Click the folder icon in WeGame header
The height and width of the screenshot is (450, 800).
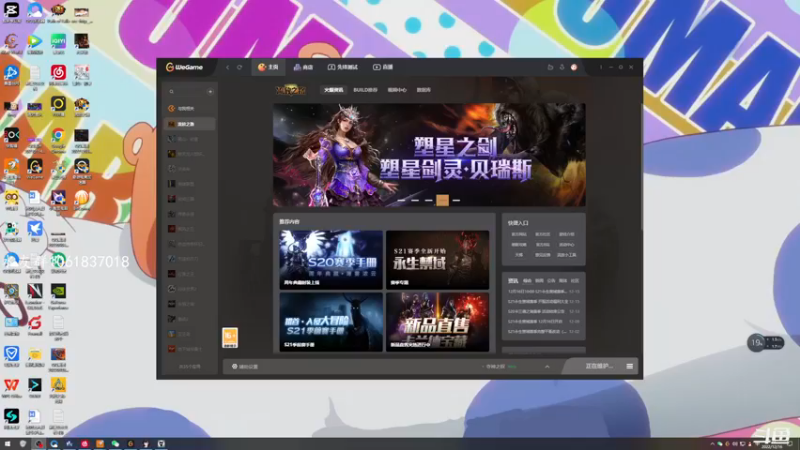pos(550,67)
